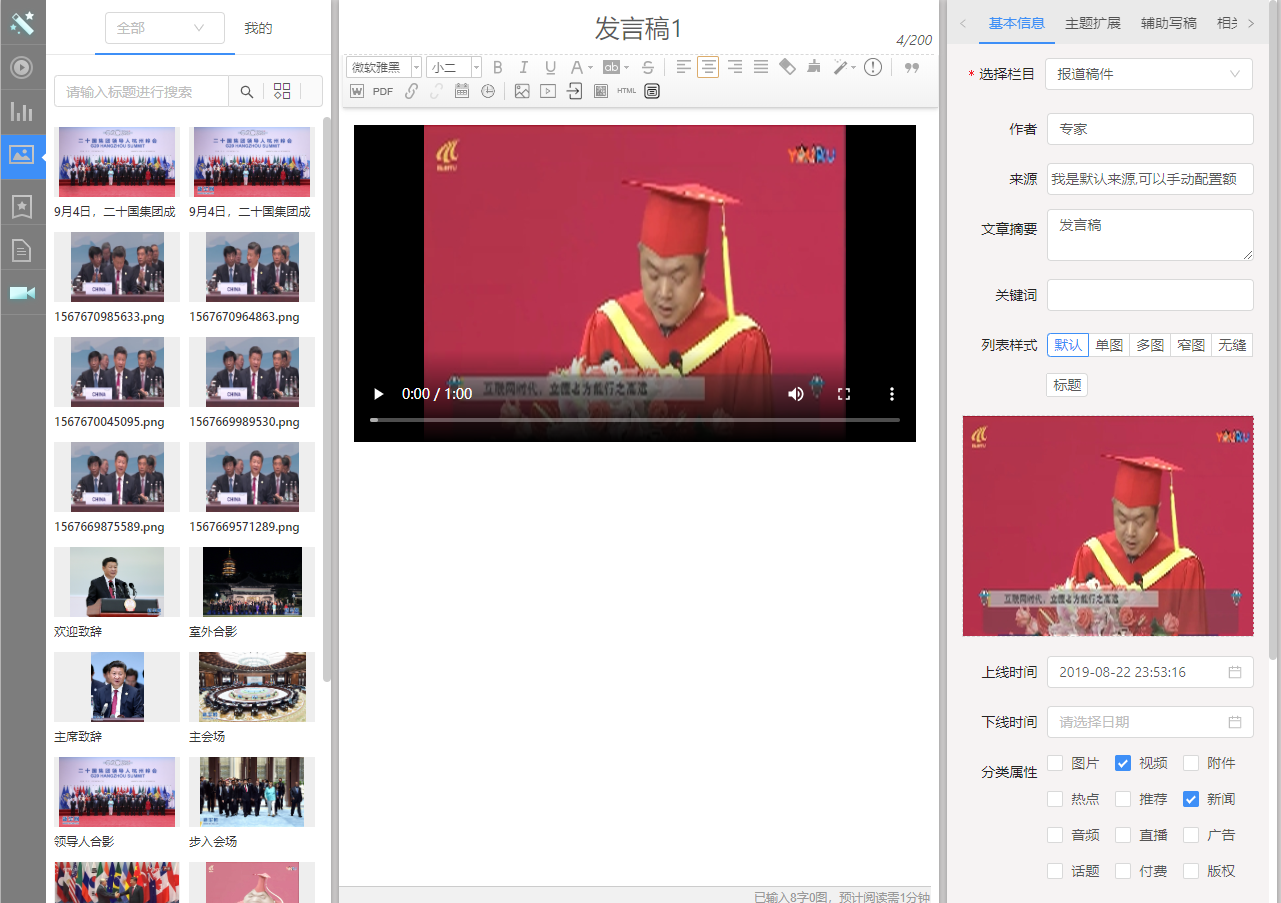Click the magic wand auto-format icon

pyautogui.click(x=841, y=67)
